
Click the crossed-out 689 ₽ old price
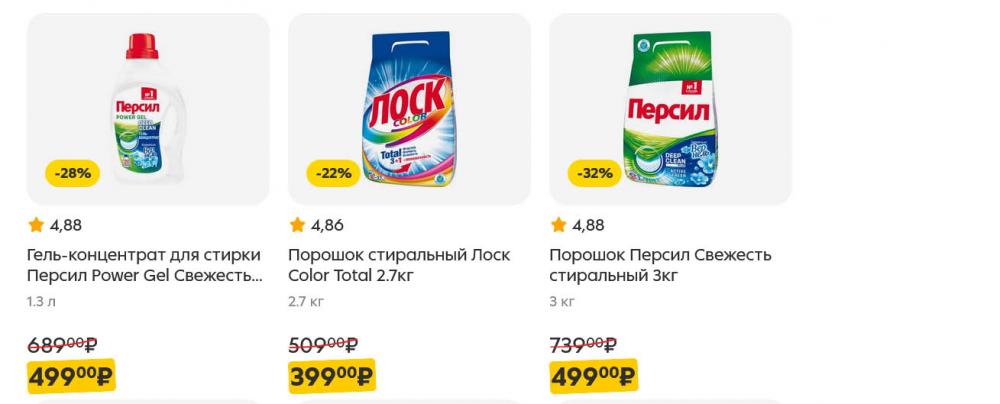(62, 345)
